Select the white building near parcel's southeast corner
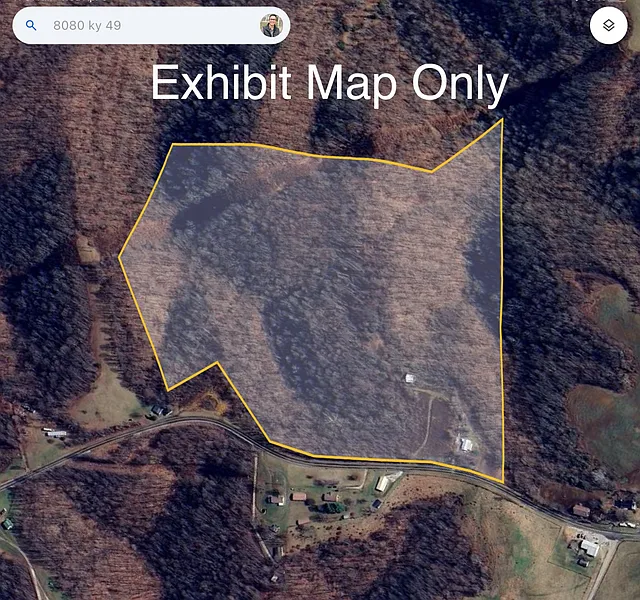This screenshot has width=640, height=600. pyautogui.click(x=466, y=444)
